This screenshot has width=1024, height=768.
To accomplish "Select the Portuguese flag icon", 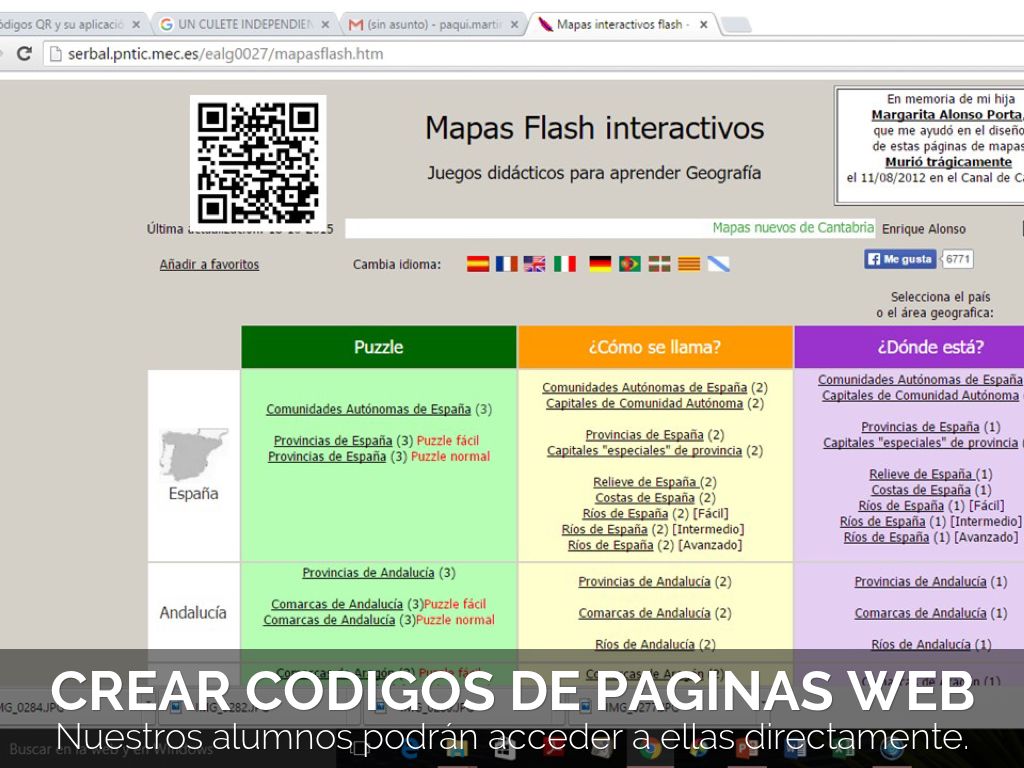I will tap(630, 264).
